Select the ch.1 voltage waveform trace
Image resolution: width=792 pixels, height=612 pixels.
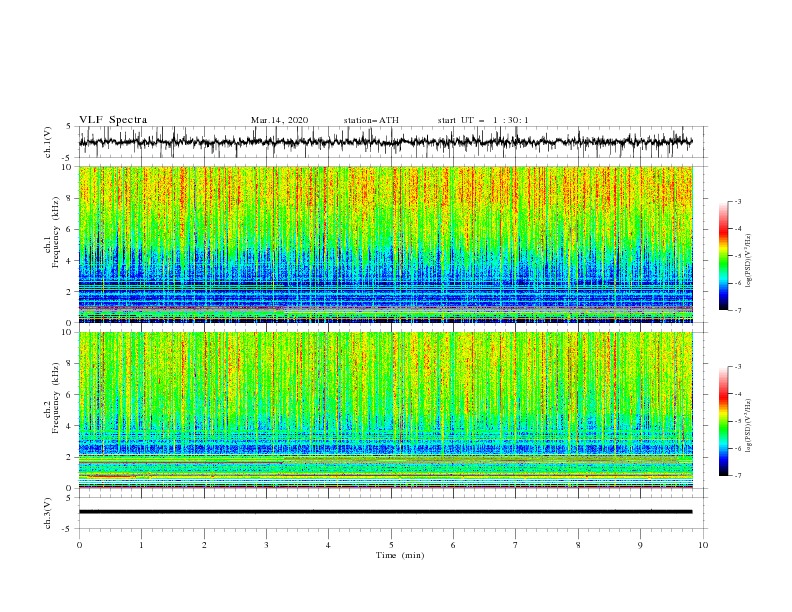pyautogui.click(x=385, y=142)
